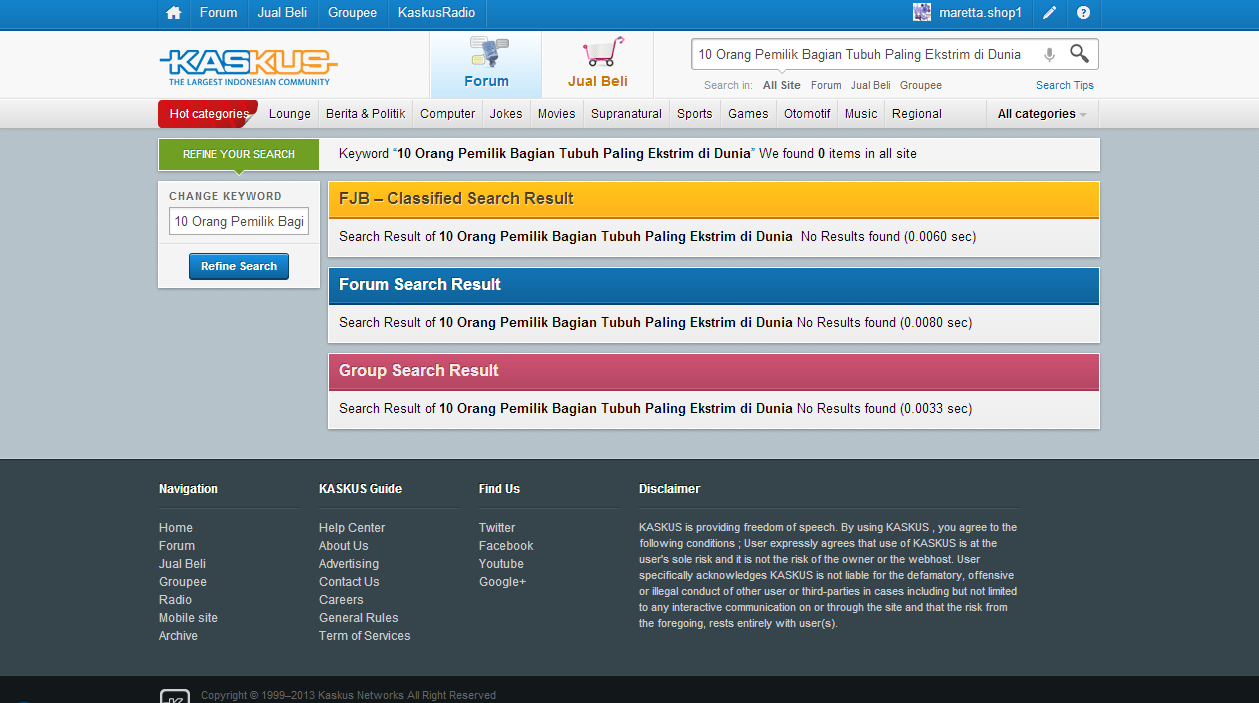Click the KASKUS logo
The image size is (1259, 703).
(248, 66)
